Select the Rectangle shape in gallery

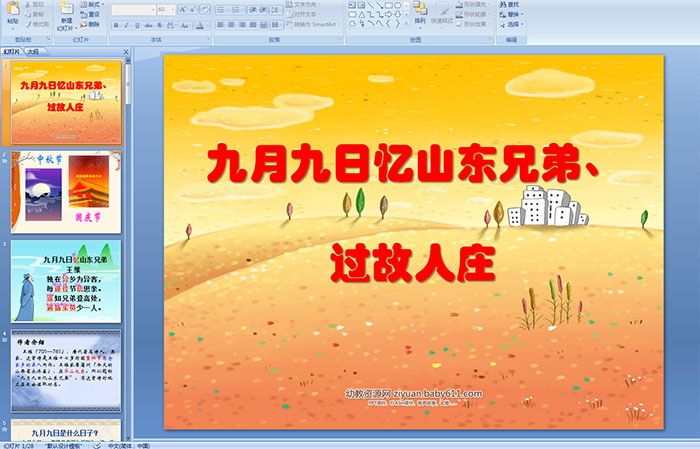coord(388,5)
